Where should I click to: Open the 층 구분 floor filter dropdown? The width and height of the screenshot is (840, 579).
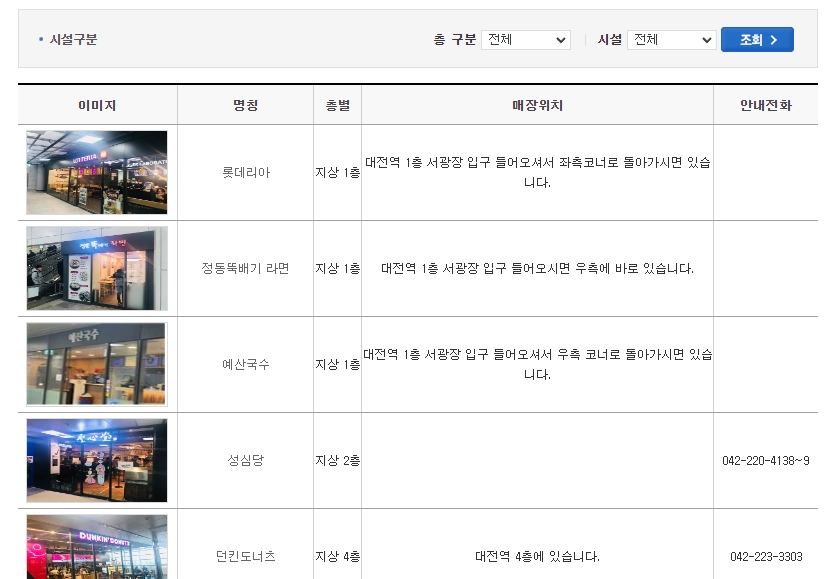[x=526, y=40]
